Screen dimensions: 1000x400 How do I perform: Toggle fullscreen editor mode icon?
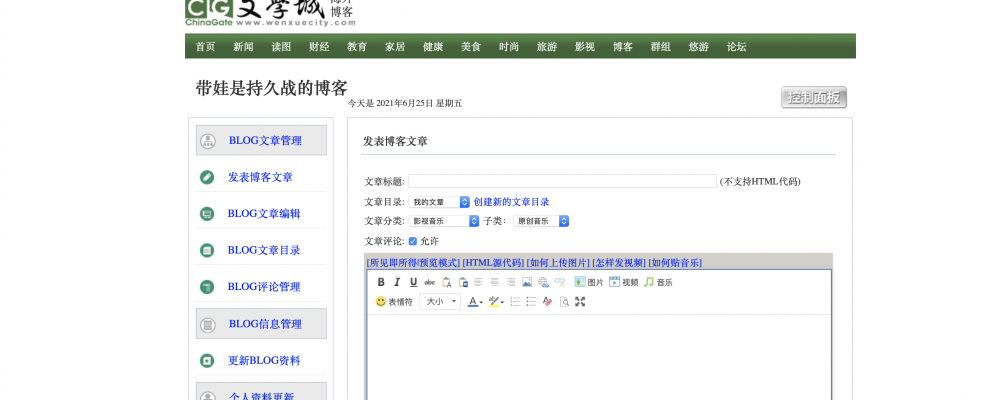click(x=580, y=301)
